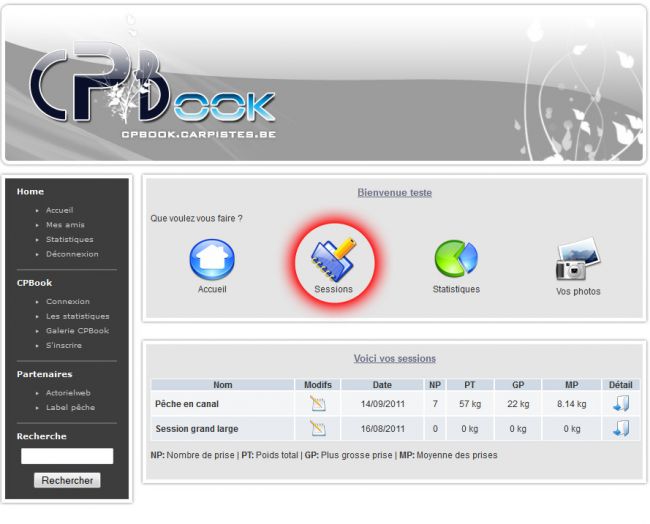Screen dimensions: 650x524
Task: Click the NP column header
Action: [435, 385]
